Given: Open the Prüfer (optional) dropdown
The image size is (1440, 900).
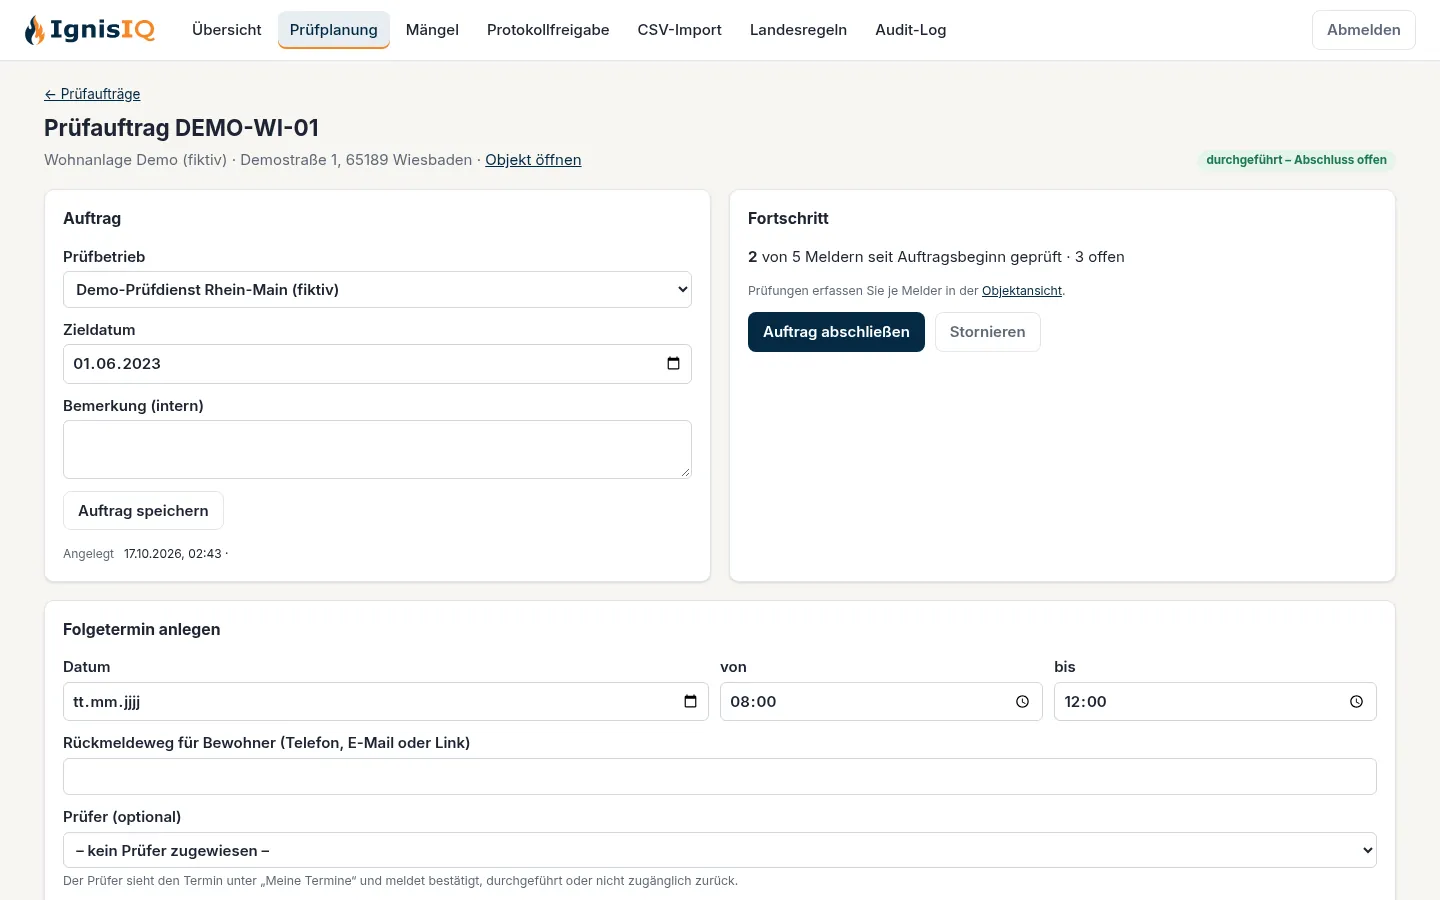Looking at the screenshot, I should (720, 850).
